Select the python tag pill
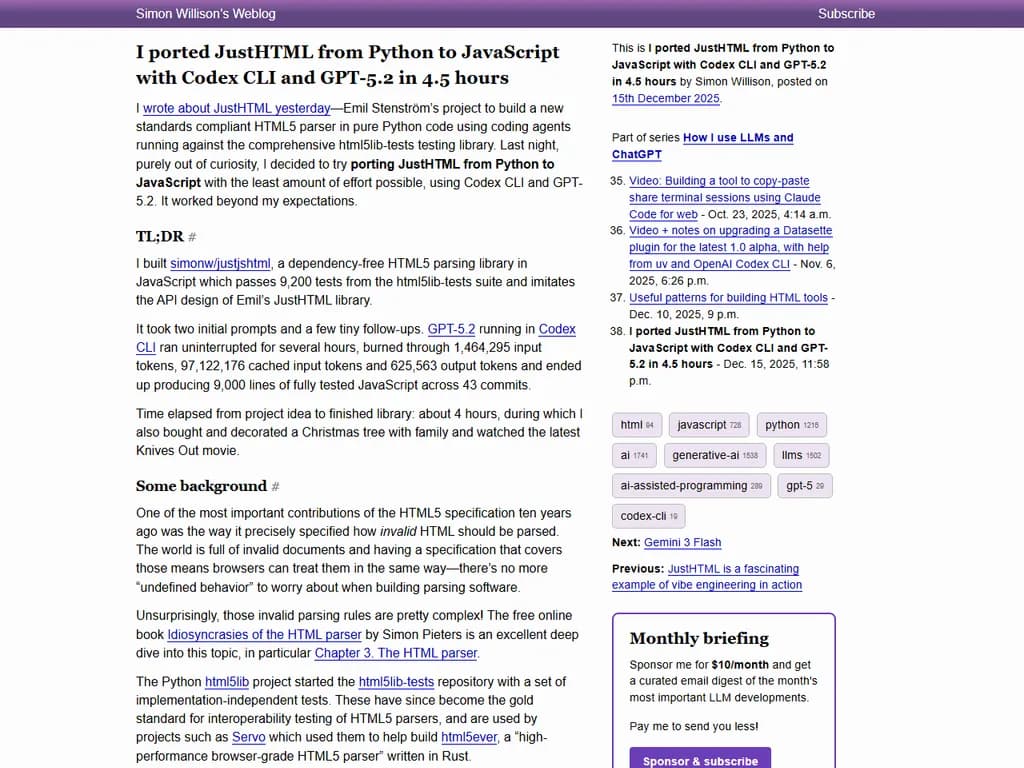 pos(792,424)
